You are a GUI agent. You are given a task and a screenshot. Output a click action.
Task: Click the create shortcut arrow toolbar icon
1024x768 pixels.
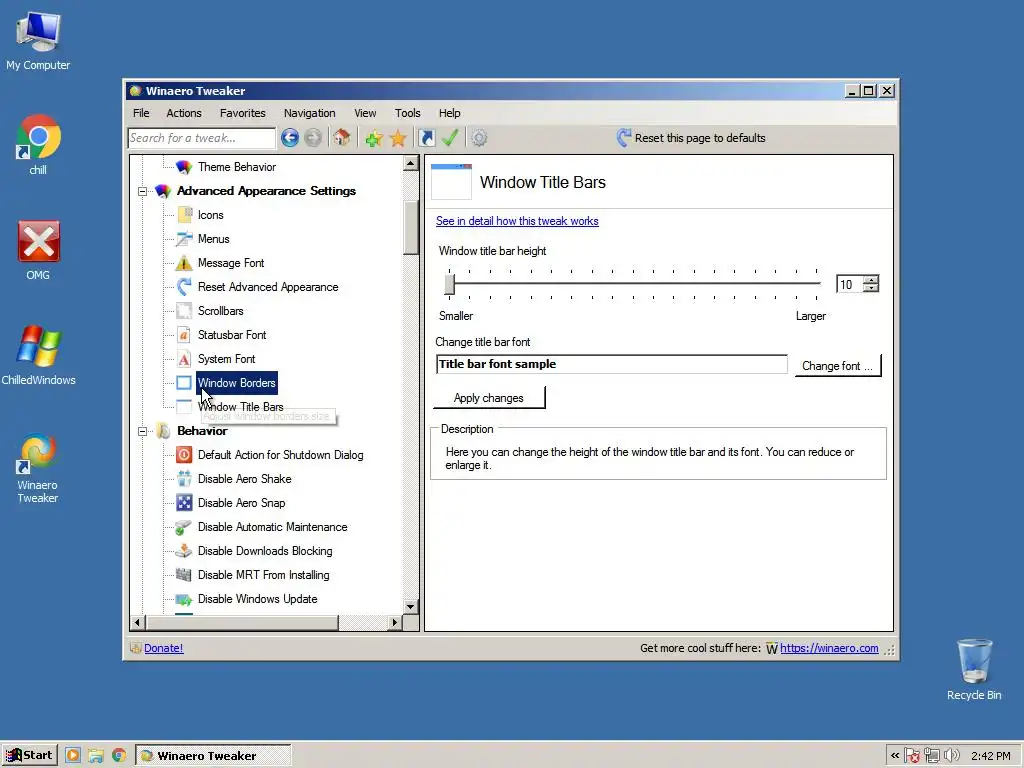tap(426, 138)
